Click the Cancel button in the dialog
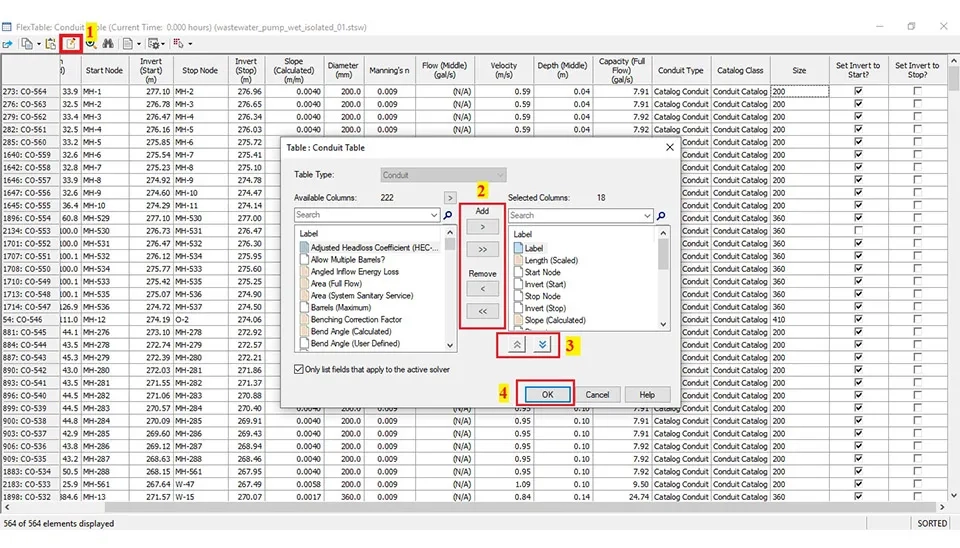 (x=597, y=394)
